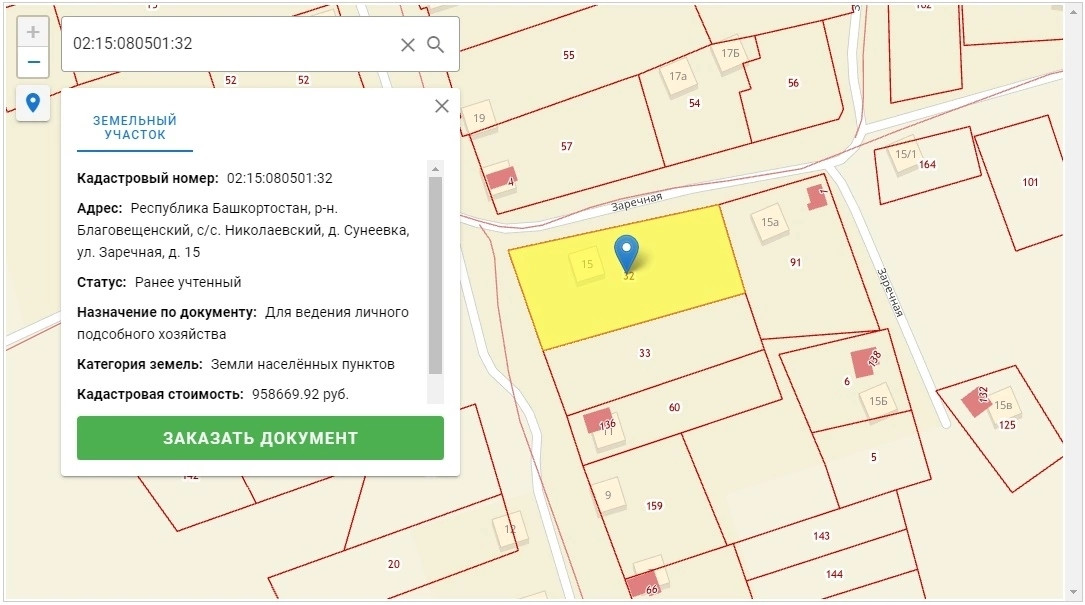1085x605 pixels.
Task: Select parcel 20 on the map
Action: tap(394, 564)
